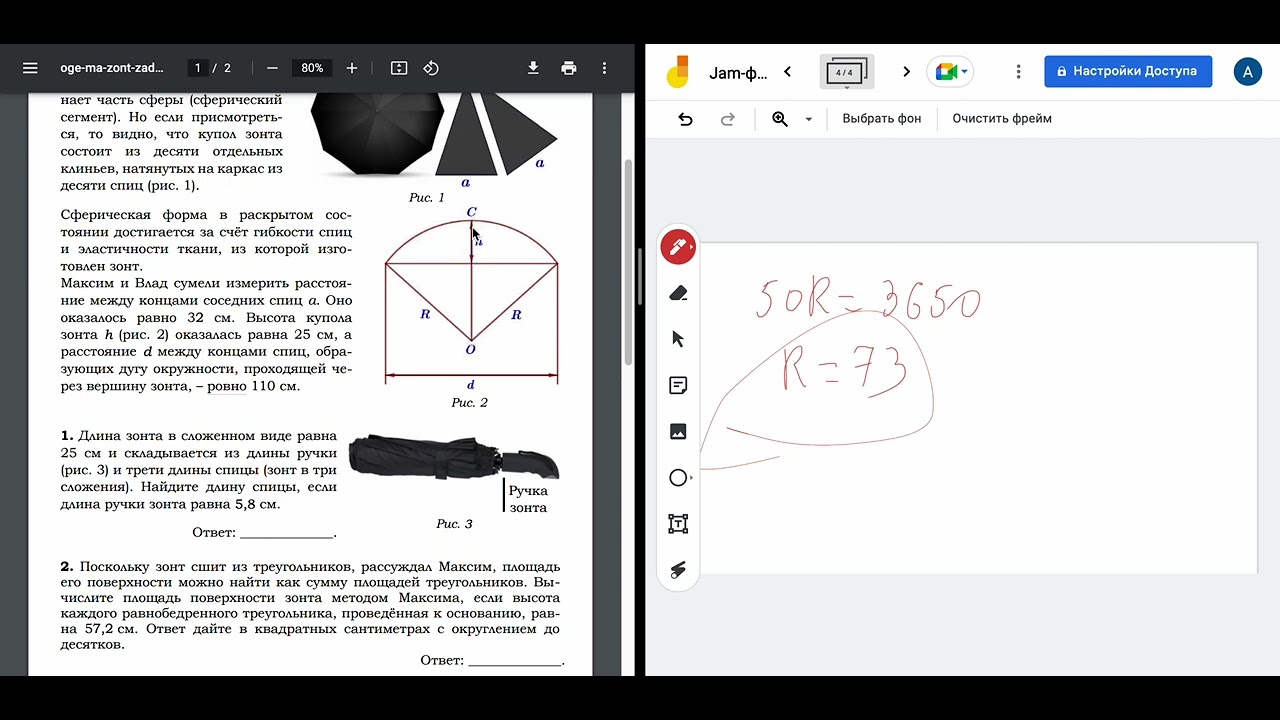Screen dimensions: 1280x720
Task: Open the account avatar A
Action: [1247, 72]
